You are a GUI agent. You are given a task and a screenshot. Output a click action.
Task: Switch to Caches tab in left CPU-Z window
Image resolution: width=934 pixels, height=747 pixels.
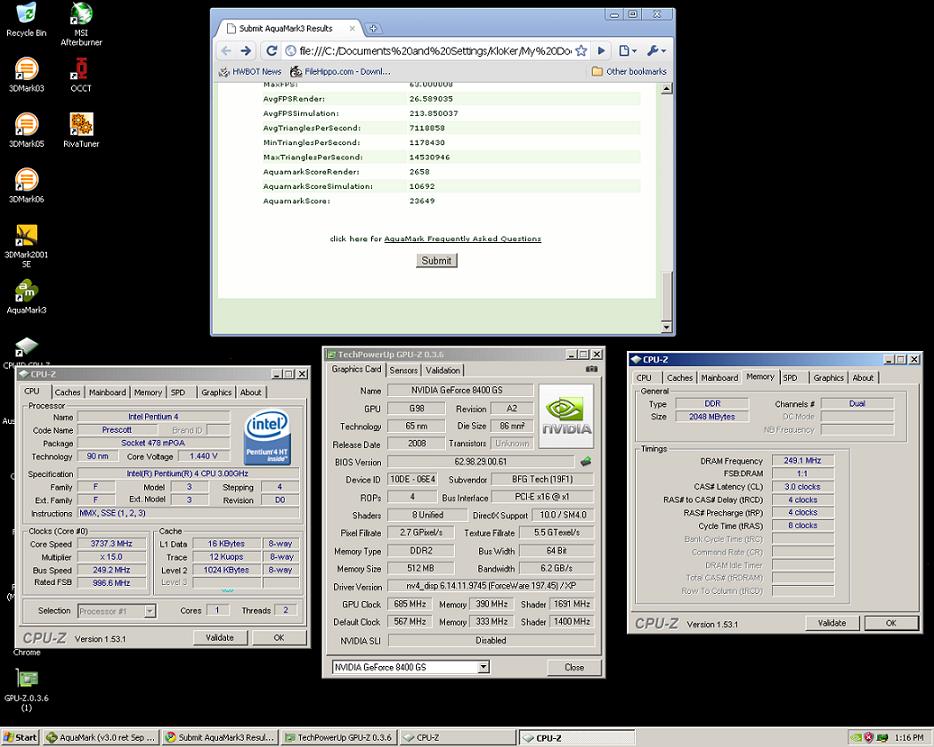(67, 392)
